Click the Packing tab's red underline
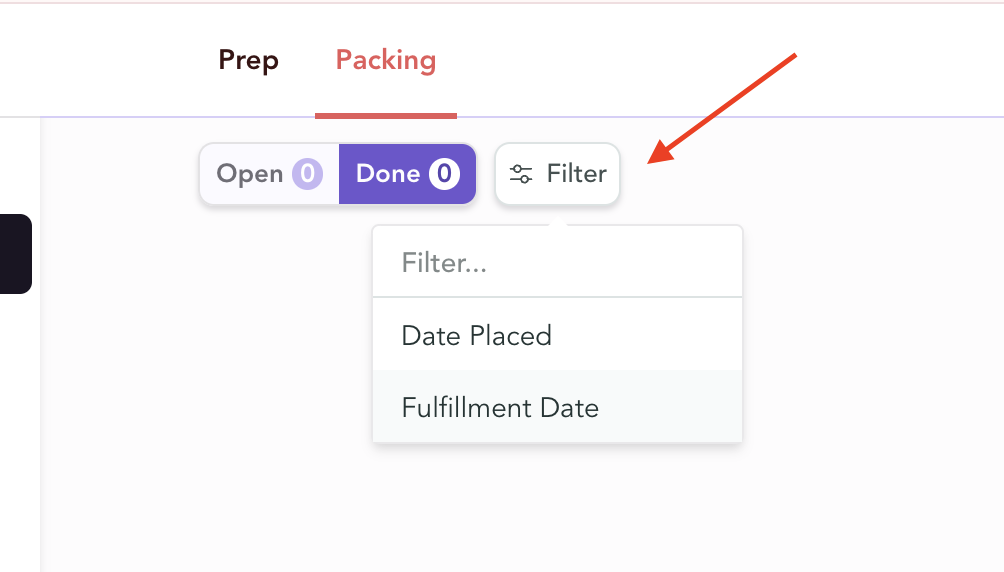Image resolution: width=1004 pixels, height=572 pixels. pos(386,115)
